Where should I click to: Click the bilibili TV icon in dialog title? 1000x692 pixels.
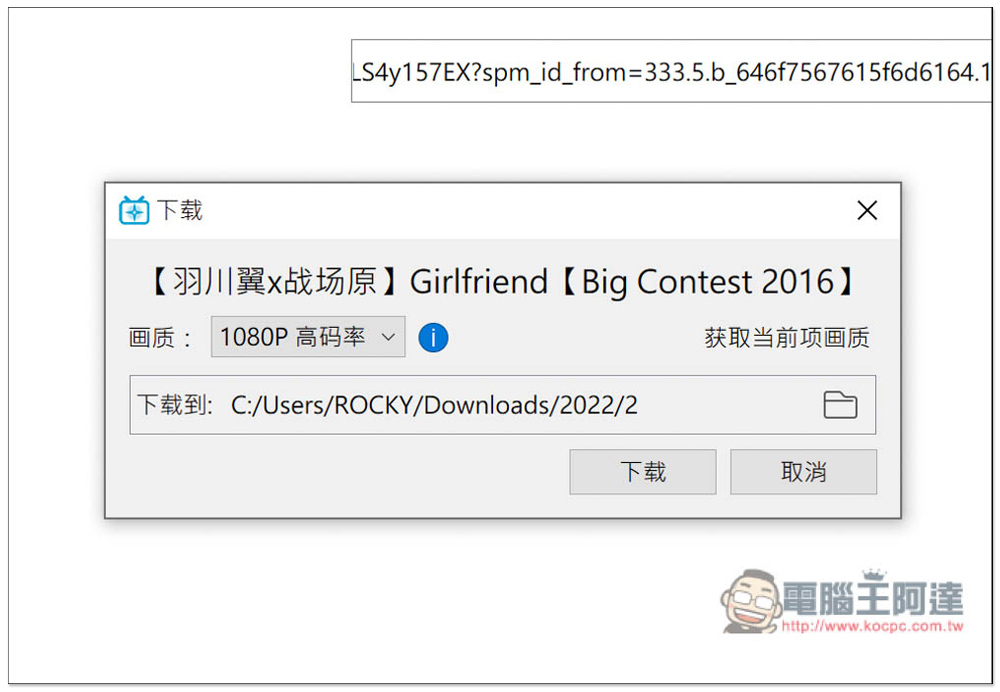(x=134, y=210)
